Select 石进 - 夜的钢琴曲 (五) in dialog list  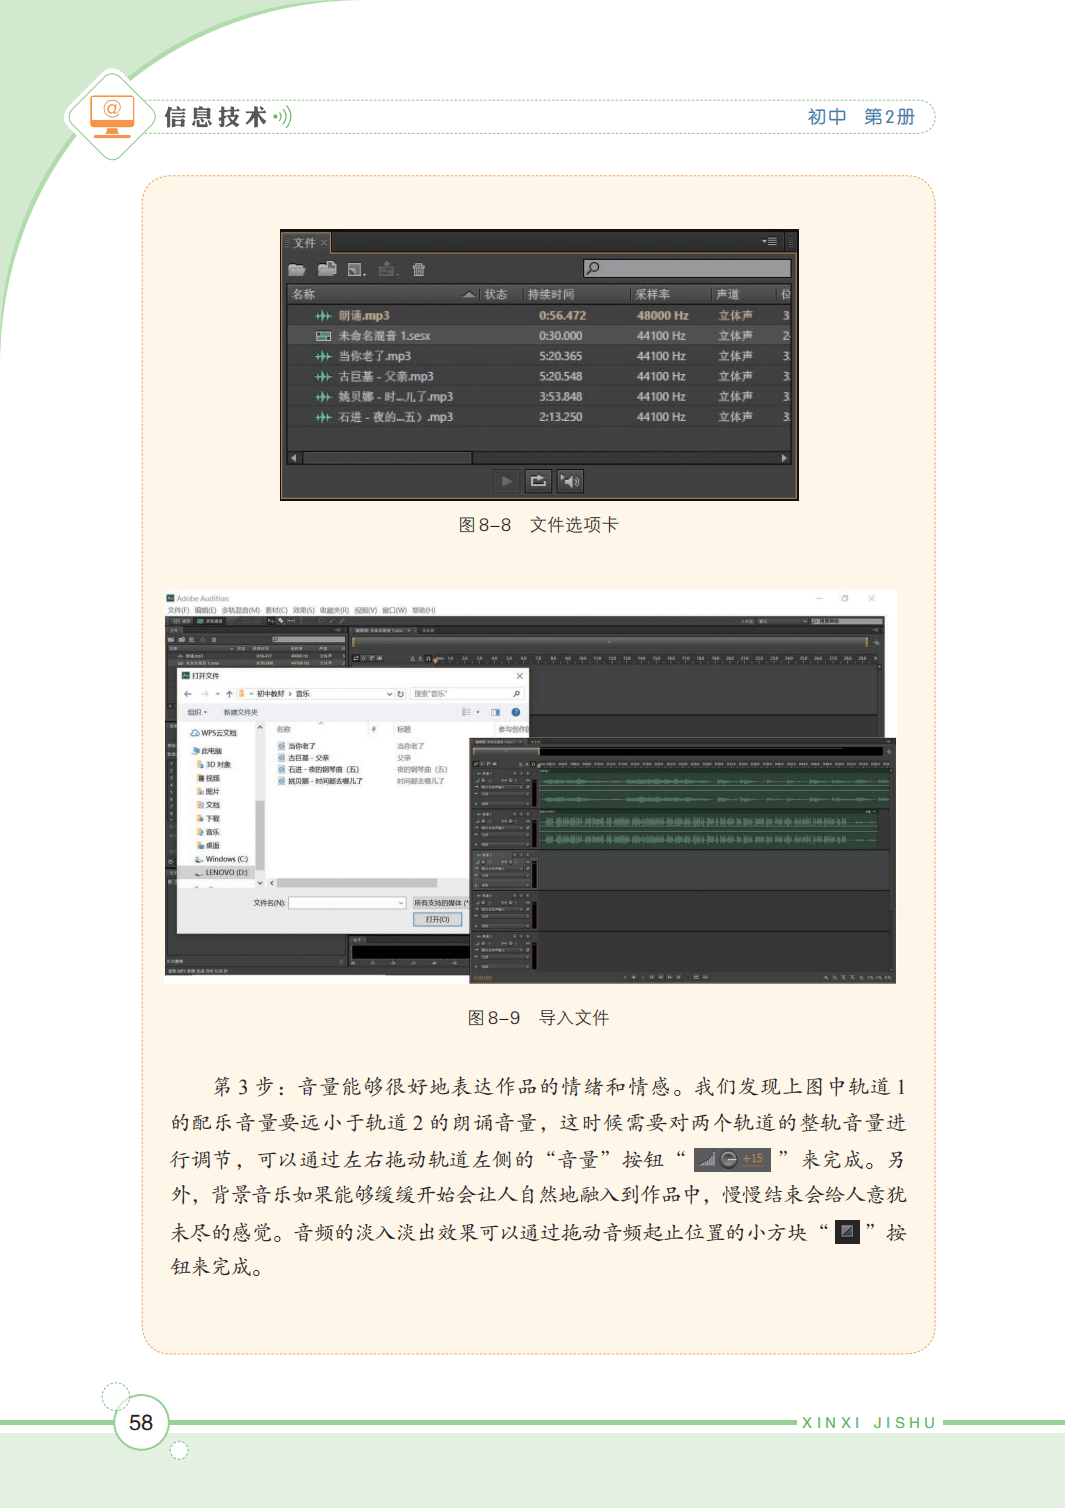[x=319, y=769]
